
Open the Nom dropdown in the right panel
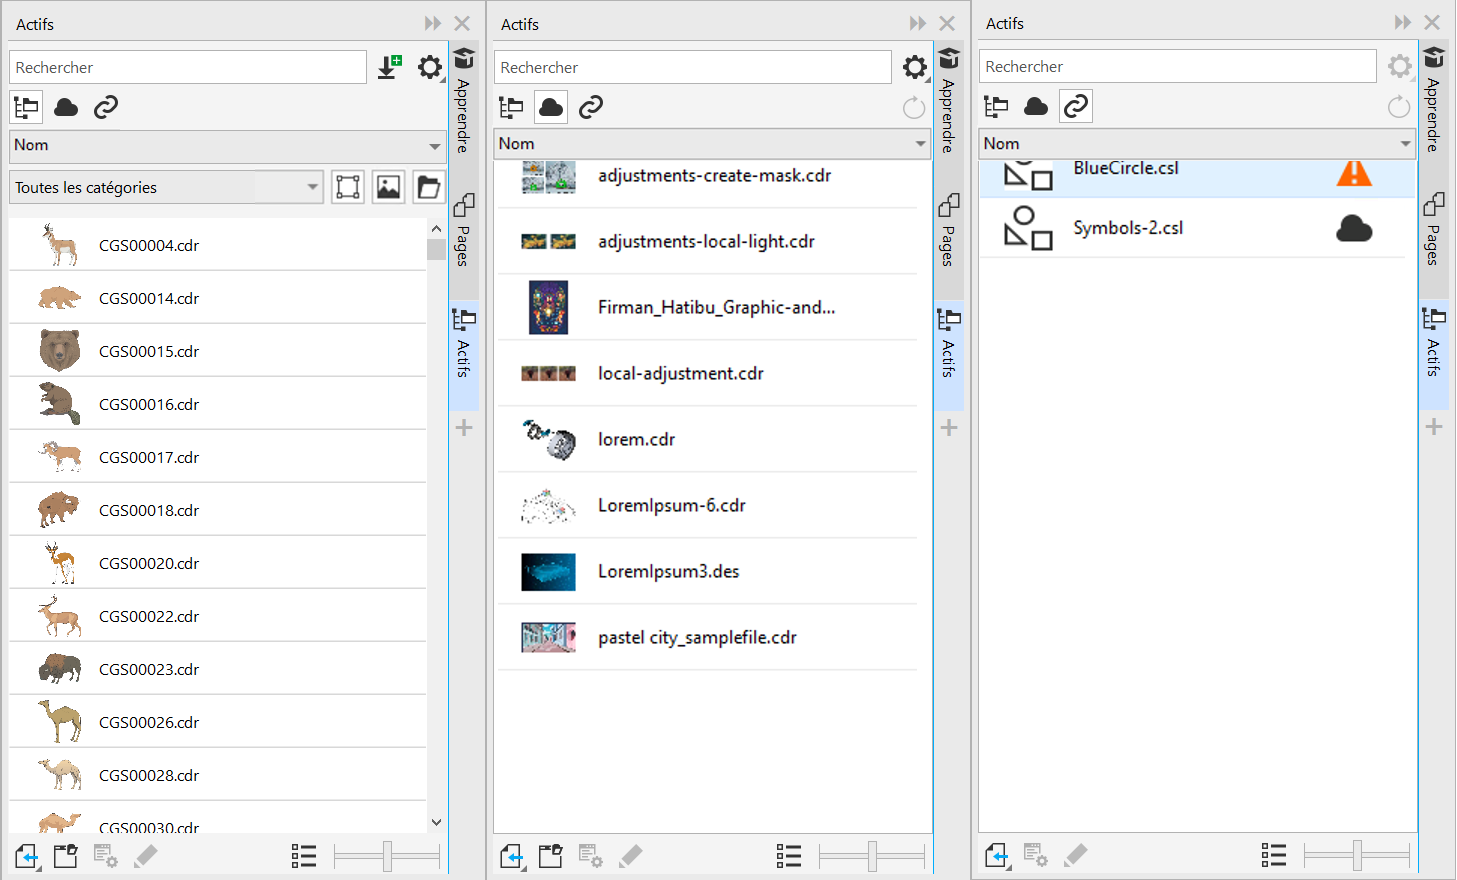[1197, 144]
